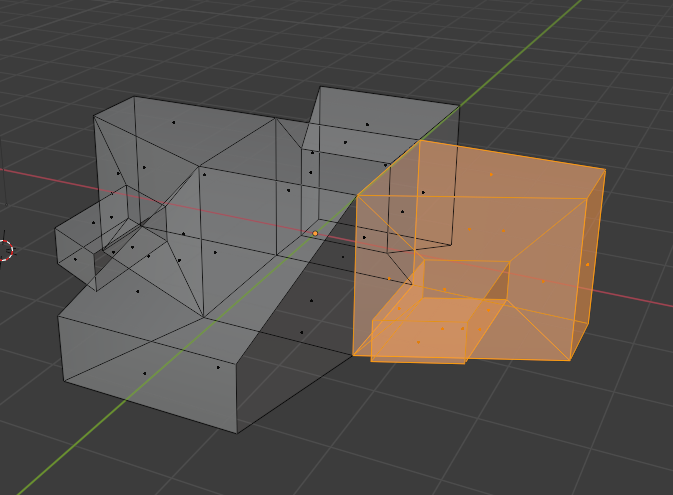Select the orange highlighted mesh object
Image resolution: width=673 pixels, height=495 pixels.
(479, 252)
